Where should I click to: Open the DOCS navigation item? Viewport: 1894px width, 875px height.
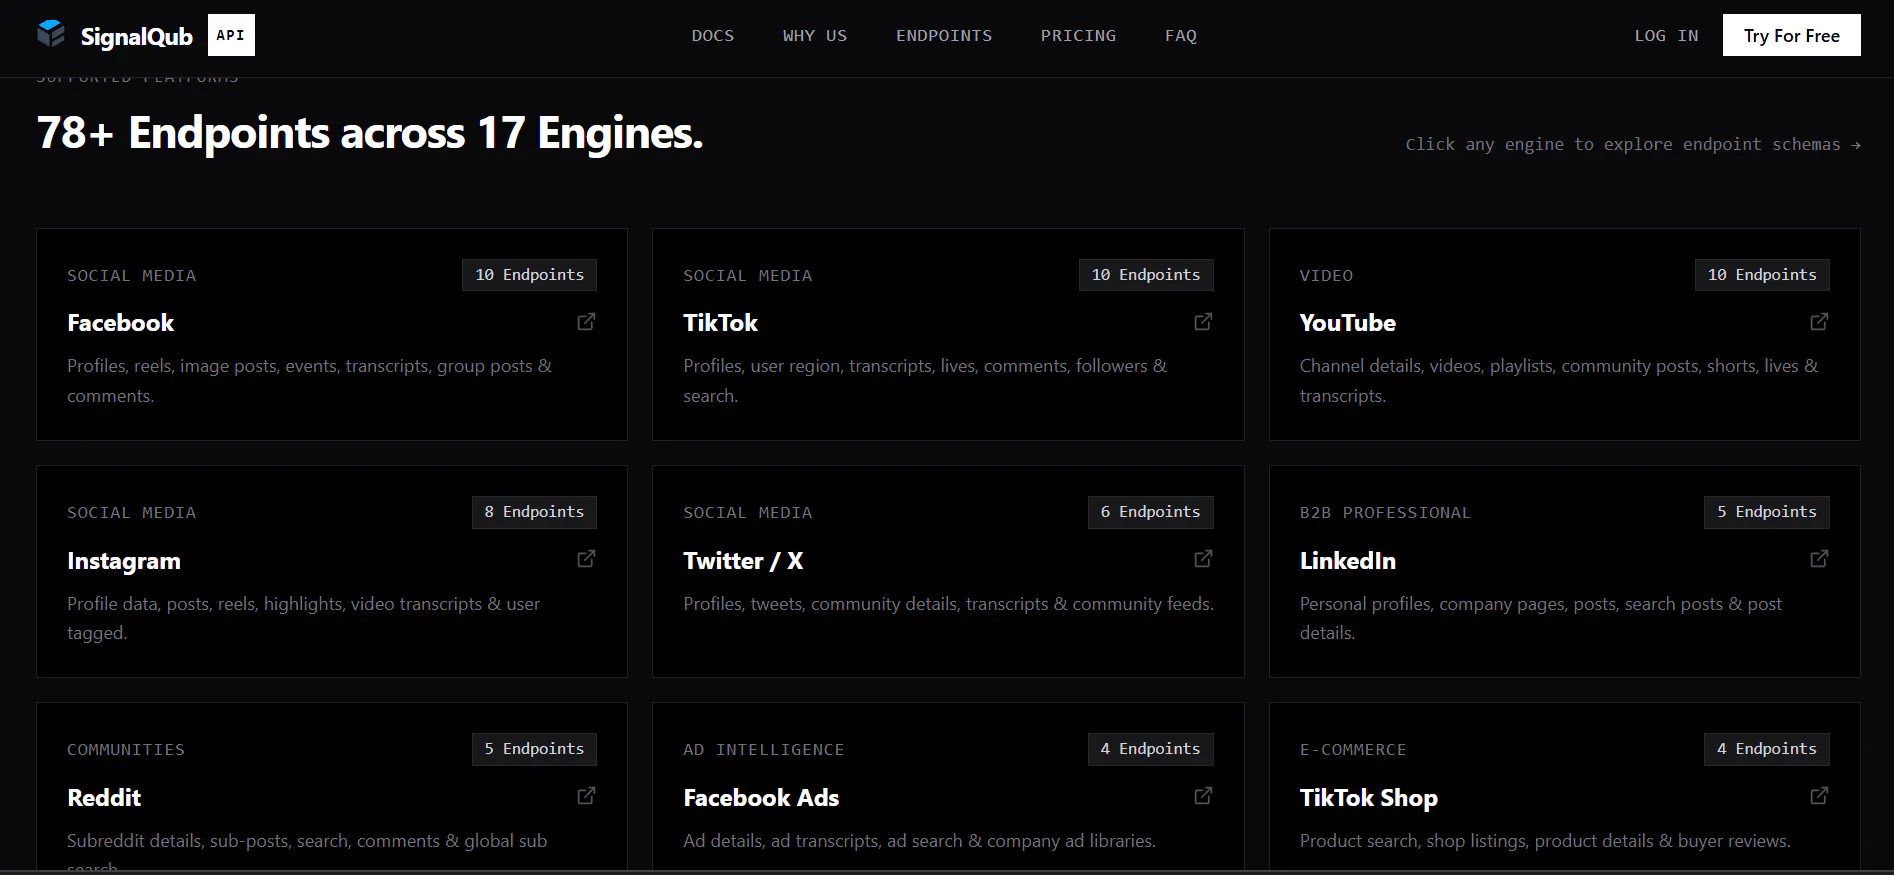[713, 36]
